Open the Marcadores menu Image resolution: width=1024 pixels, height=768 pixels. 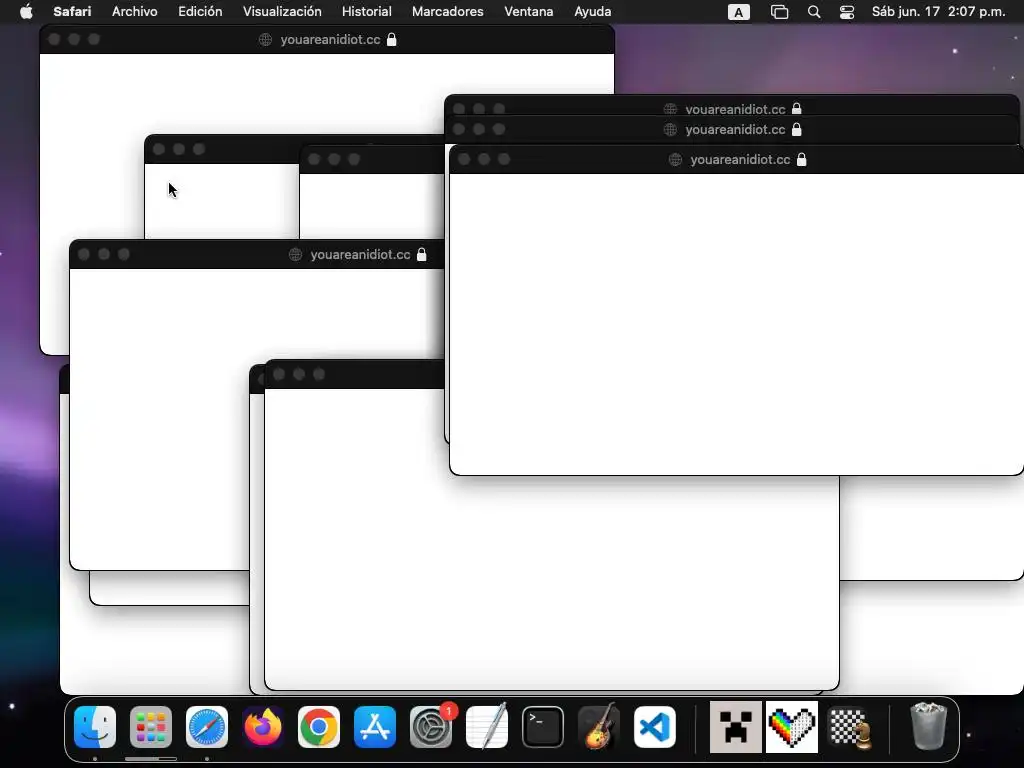click(447, 12)
